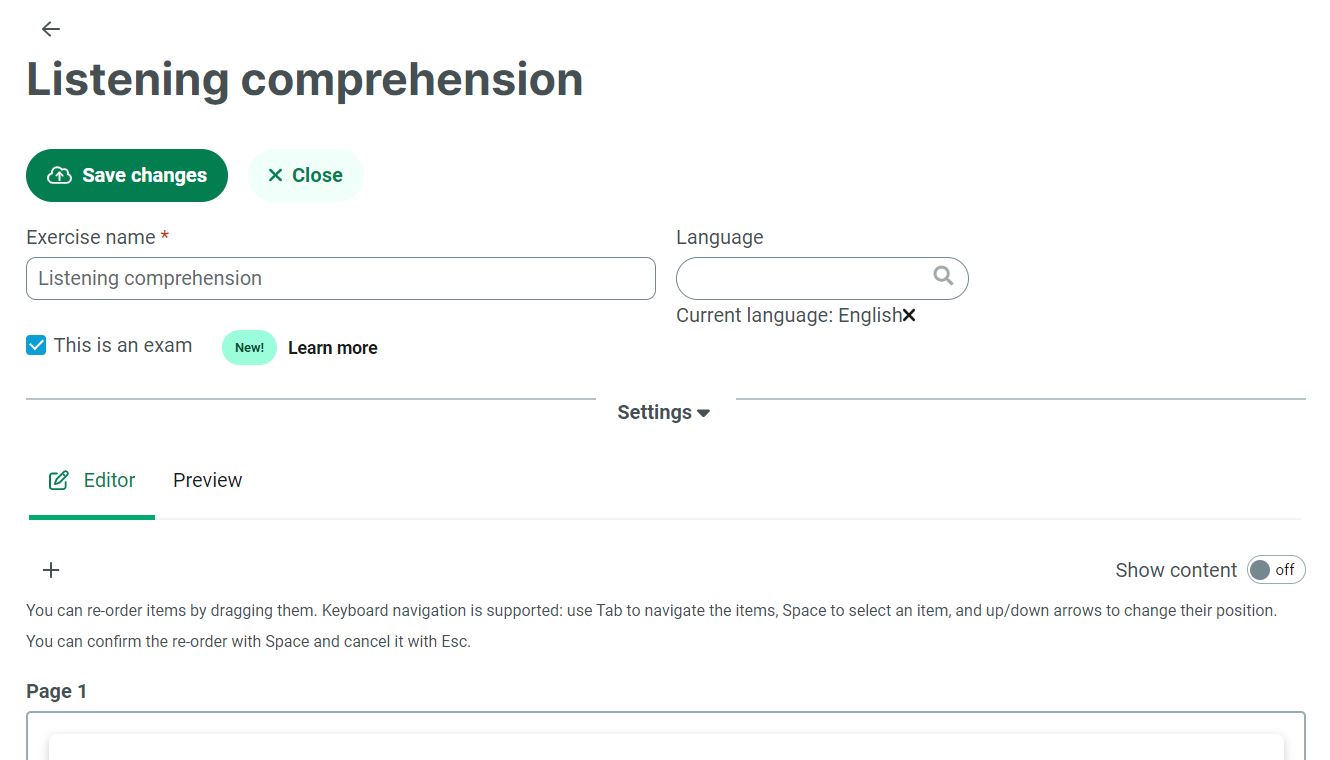This screenshot has height=760, width=1330.
Task: Click the Editor tab pencil icon
Action: [x=59, y=481]
